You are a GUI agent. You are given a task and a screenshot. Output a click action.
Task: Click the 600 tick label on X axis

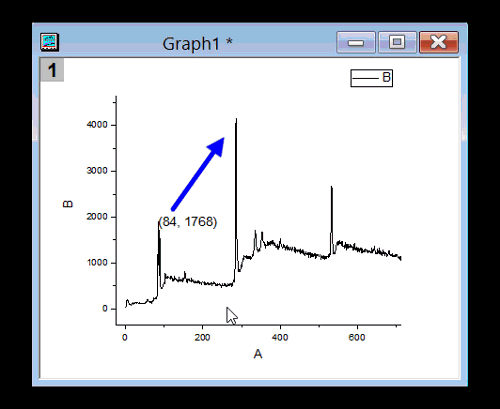pos(357,337)
